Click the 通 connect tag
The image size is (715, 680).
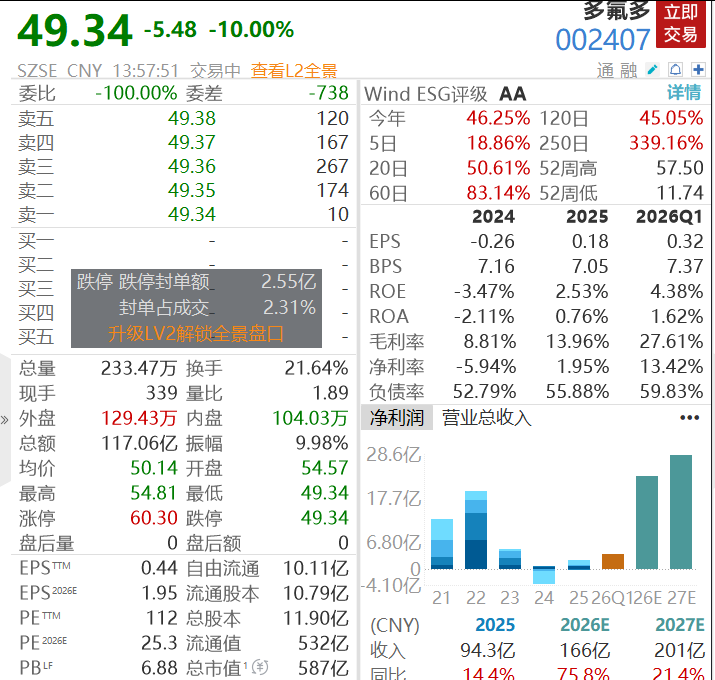pos(606,71)
